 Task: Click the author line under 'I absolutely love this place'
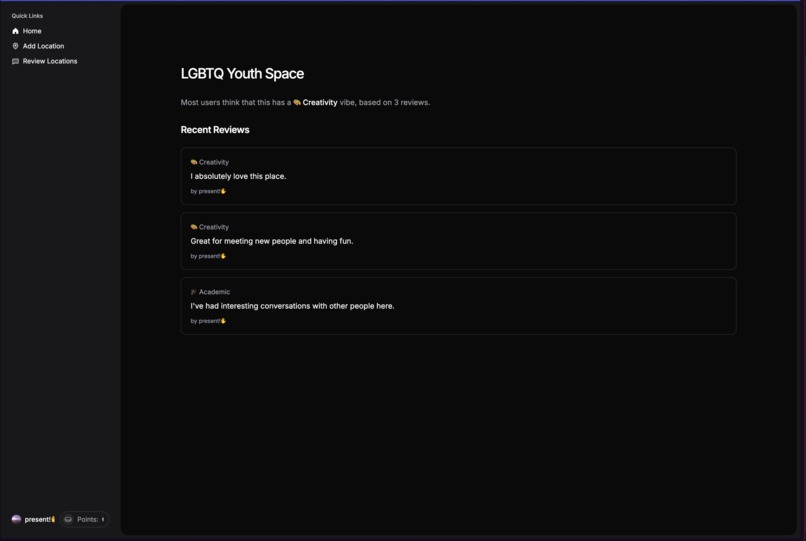[x=208, y=191]
